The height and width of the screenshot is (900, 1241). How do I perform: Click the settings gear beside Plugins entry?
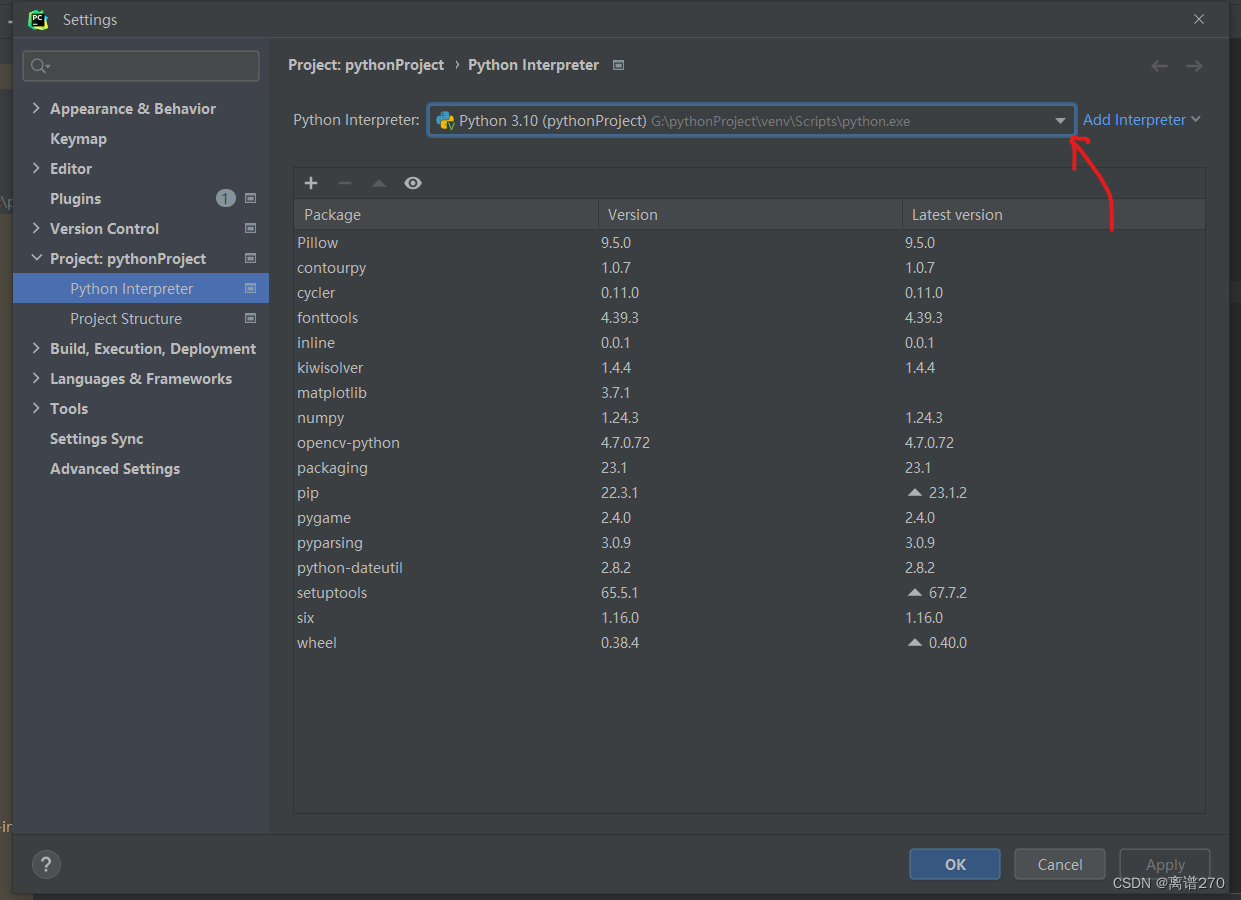[x=250, y=198]
